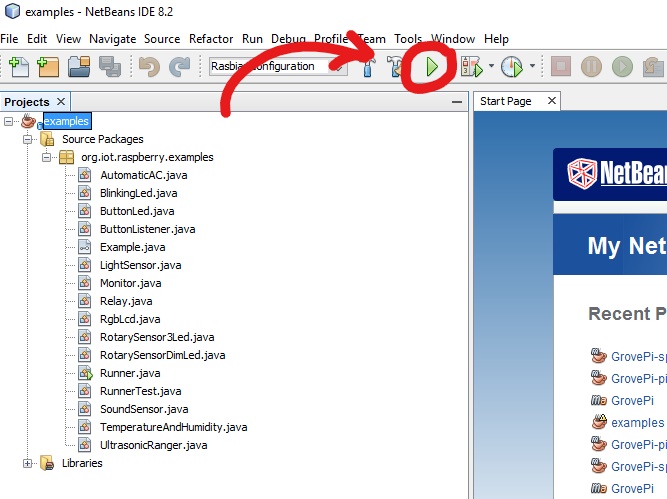Click the org.iot.raspberry.examples package icon
The image size is (667, 499).
(66, 157)
